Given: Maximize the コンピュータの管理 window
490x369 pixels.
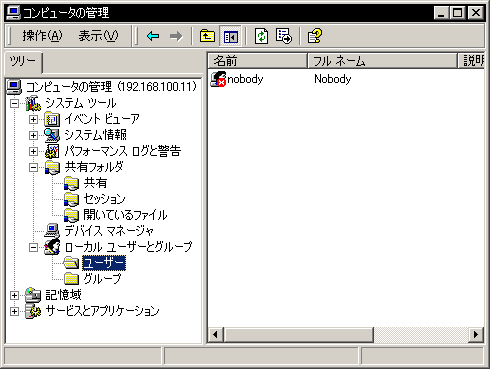Looking at the screenshot, I should point(457,13).
